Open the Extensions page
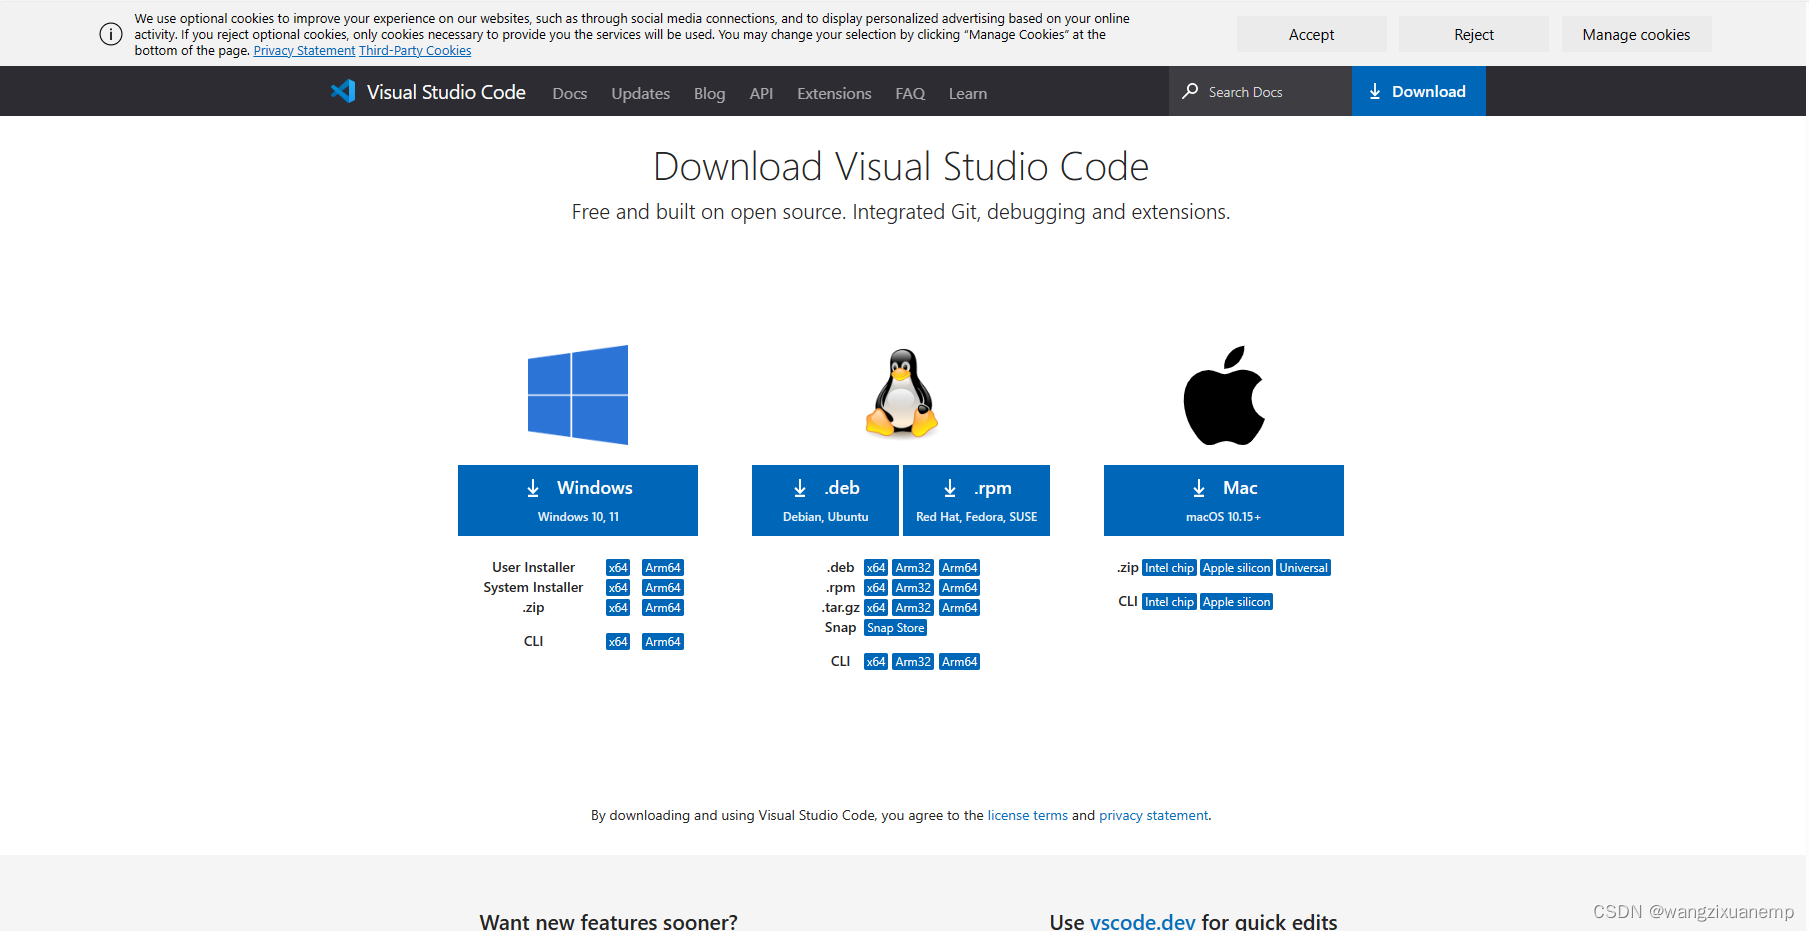The image size is (1809, 931). pyautogui.click(x=834, y=93)
